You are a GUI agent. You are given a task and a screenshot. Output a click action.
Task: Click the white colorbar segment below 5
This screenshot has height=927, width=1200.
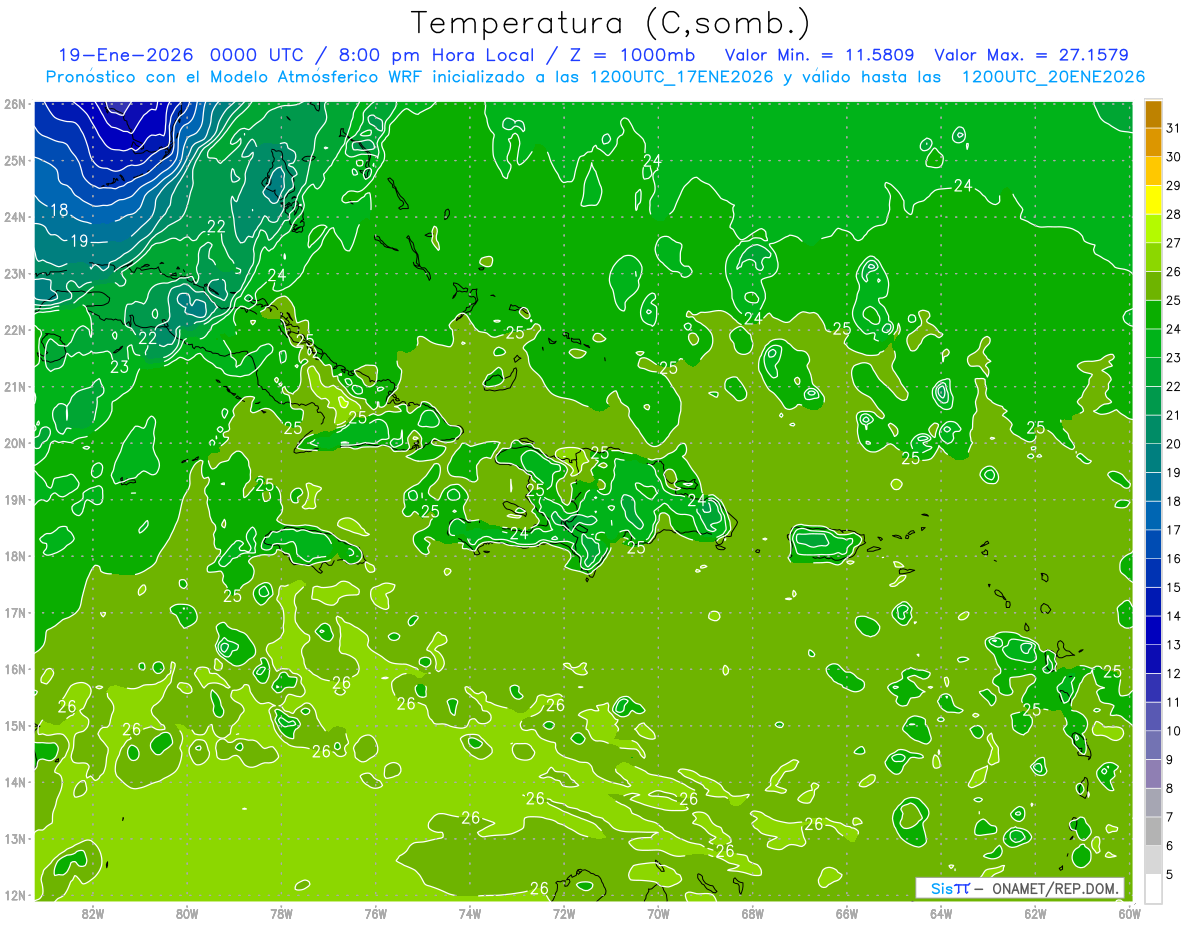pyautogui.click(x=1153, y=888)
